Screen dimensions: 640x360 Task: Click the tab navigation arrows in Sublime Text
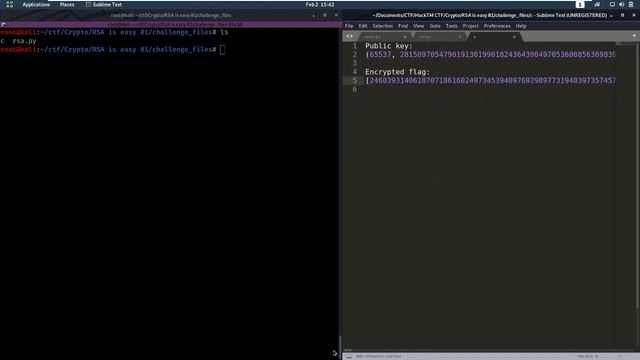(349, 36)
